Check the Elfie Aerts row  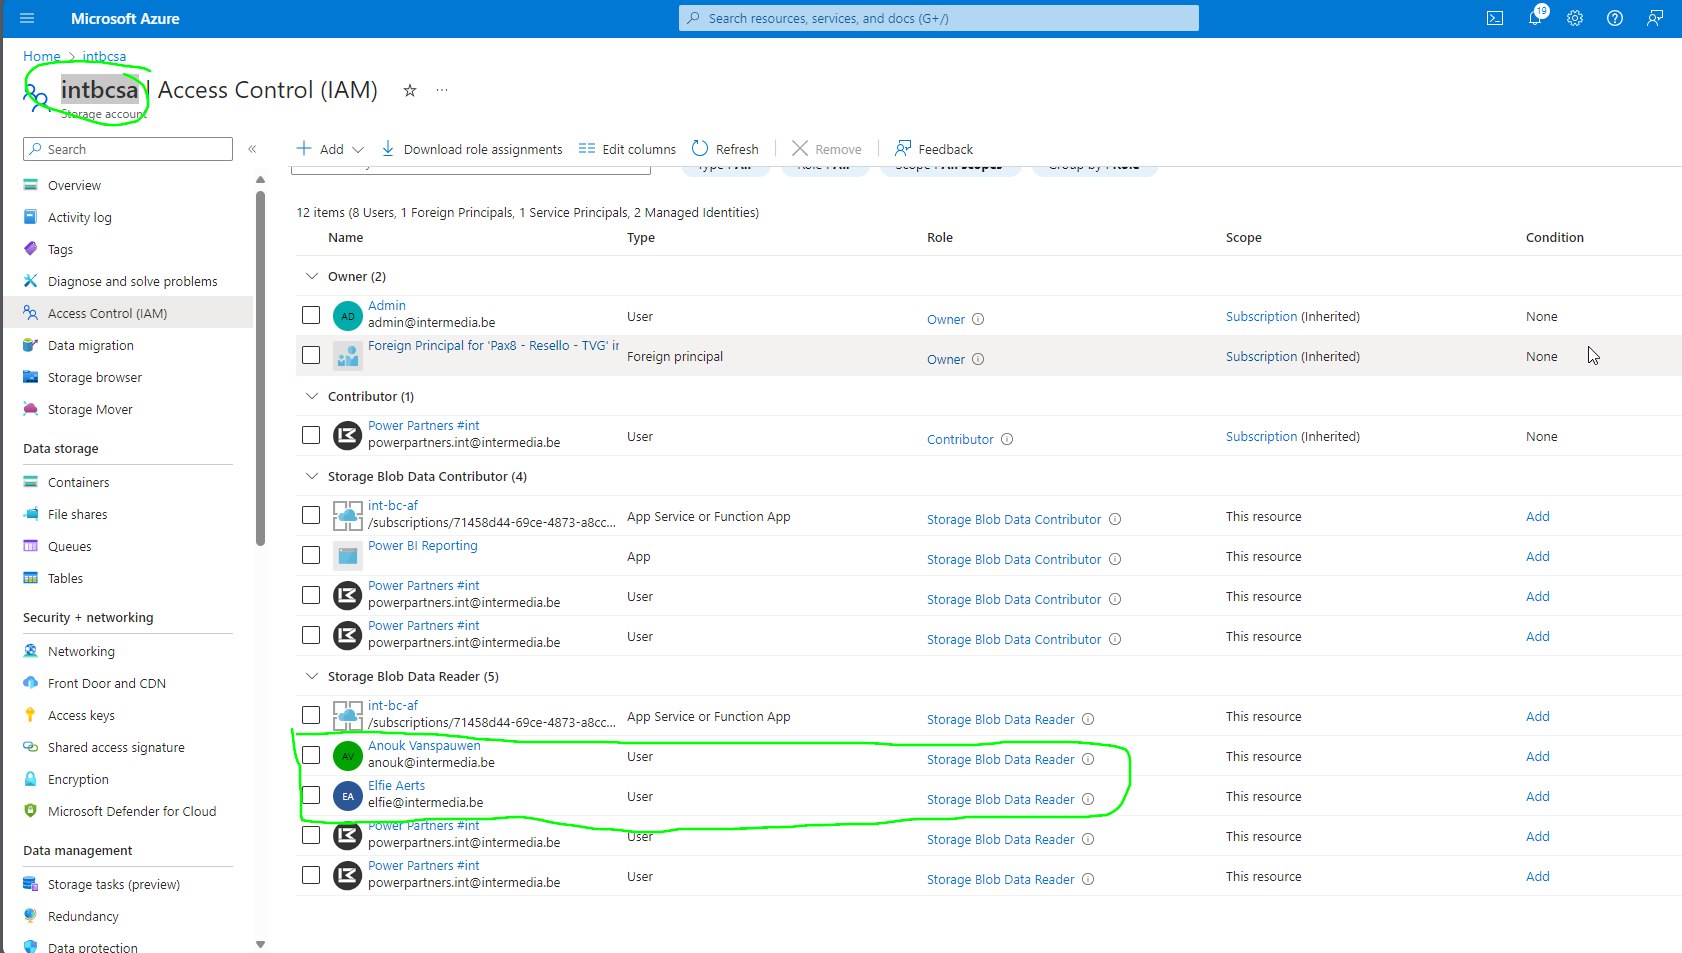click(311, 795)
